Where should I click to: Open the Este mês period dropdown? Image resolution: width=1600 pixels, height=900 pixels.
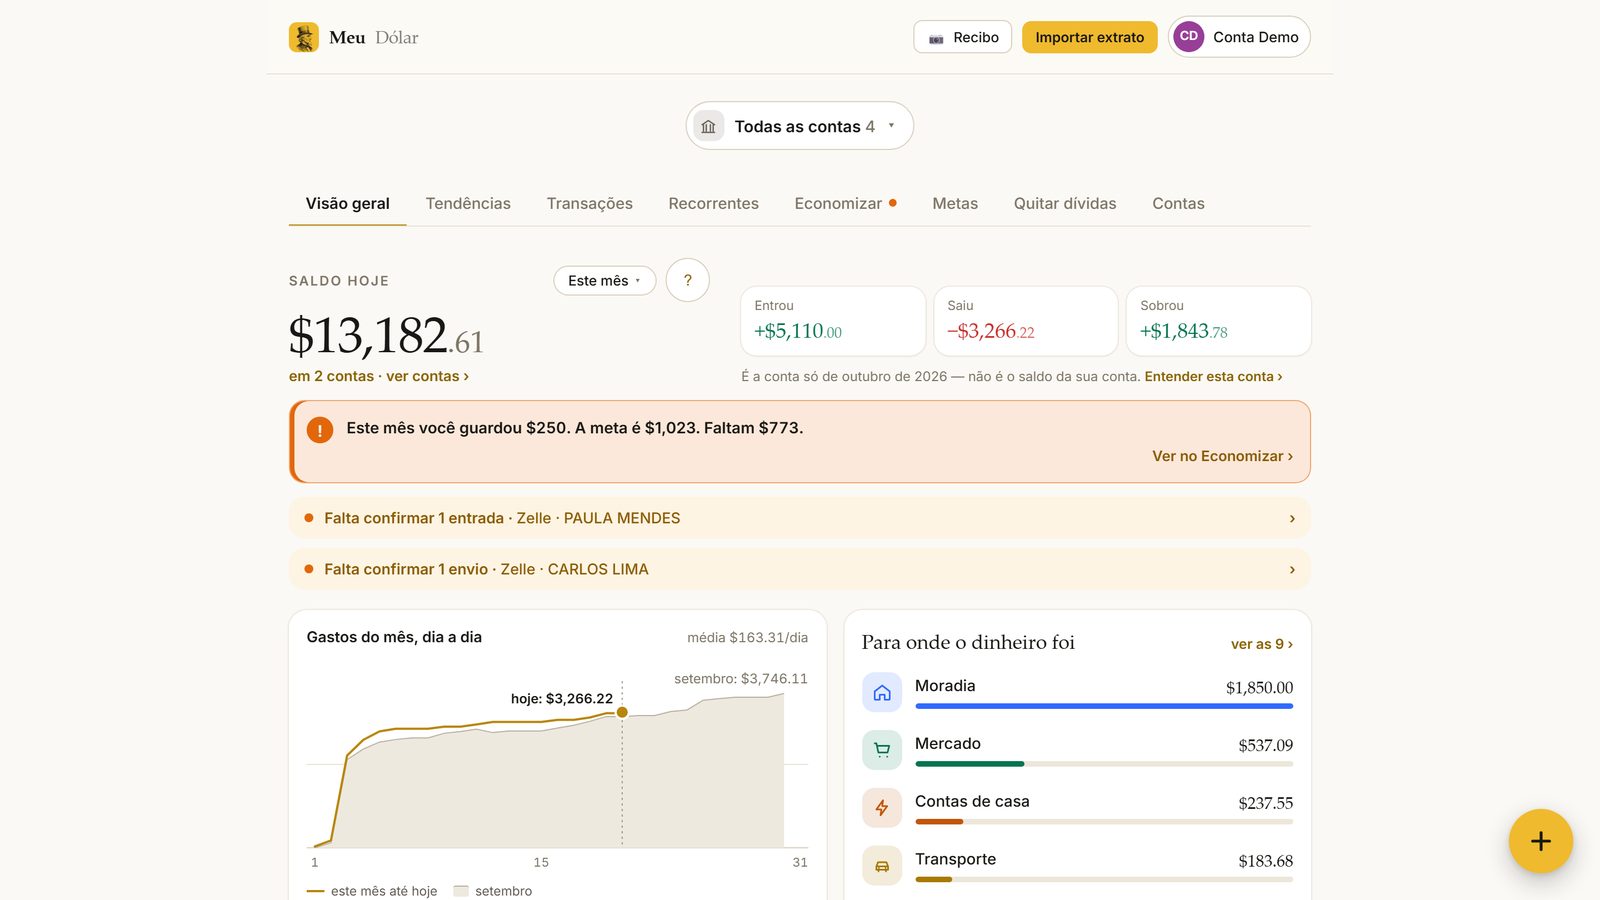(x=604, y=281)
